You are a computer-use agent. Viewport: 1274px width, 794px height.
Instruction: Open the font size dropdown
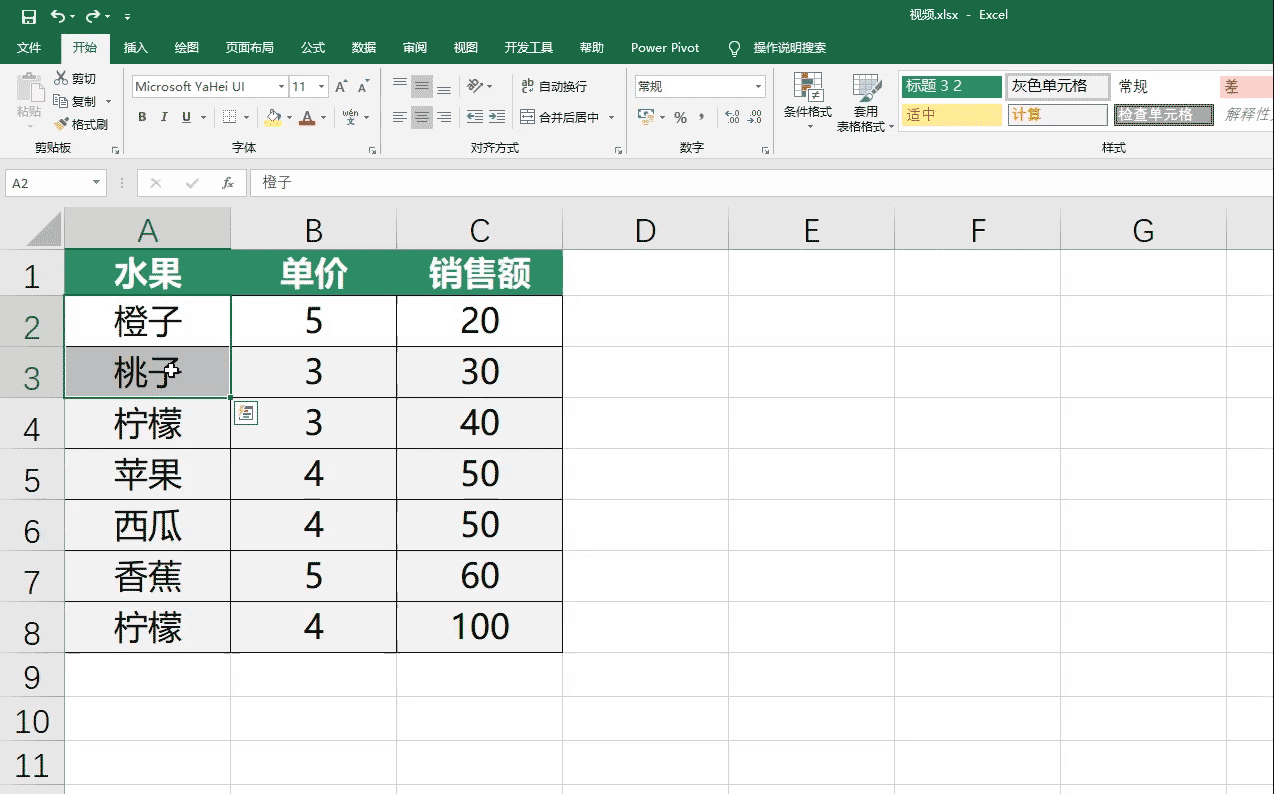point(320,87)
